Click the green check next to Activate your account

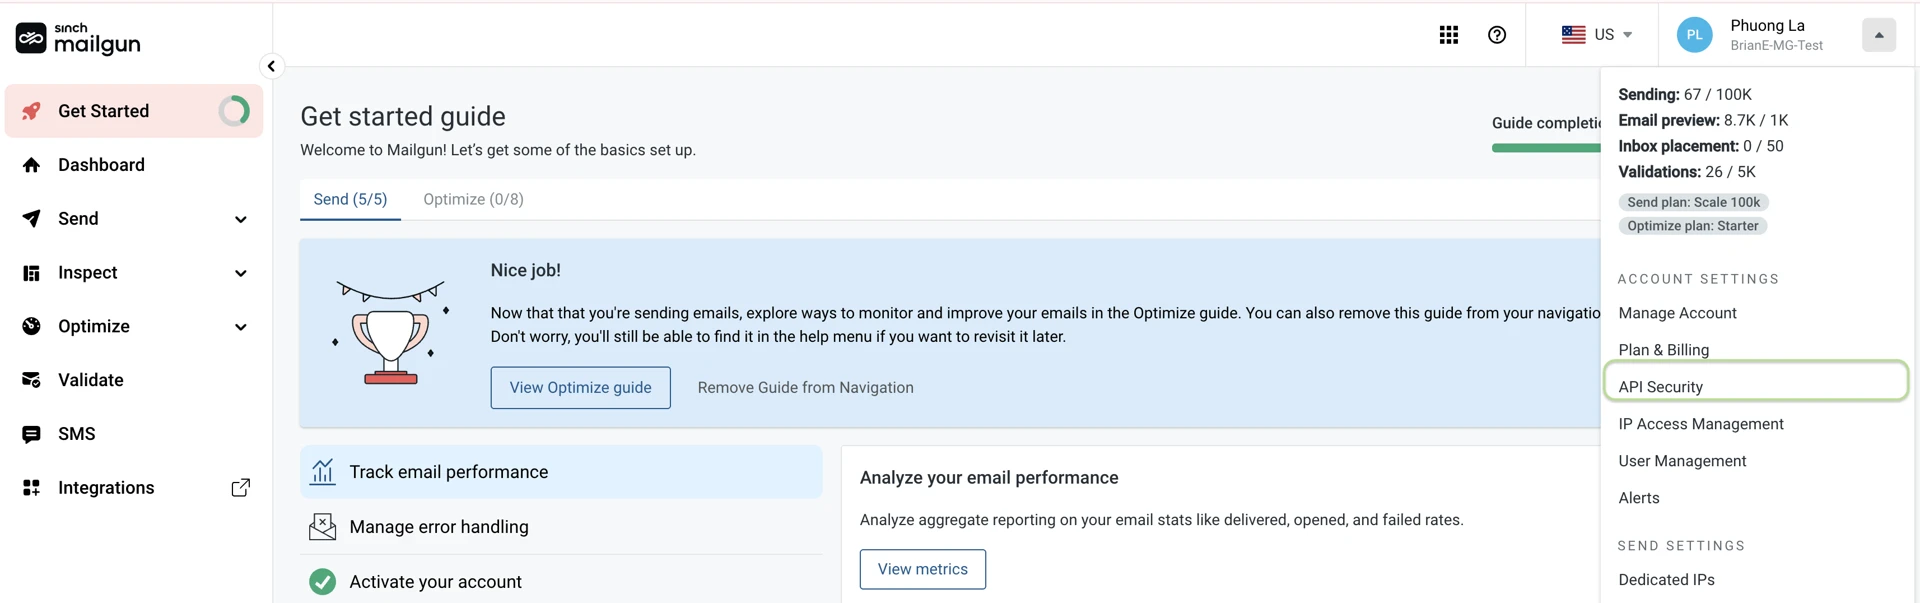point(322,582)
